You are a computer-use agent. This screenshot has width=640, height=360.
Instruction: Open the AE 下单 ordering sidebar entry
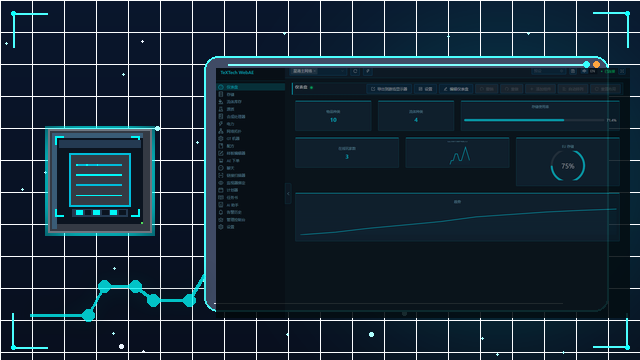(251, 160)
